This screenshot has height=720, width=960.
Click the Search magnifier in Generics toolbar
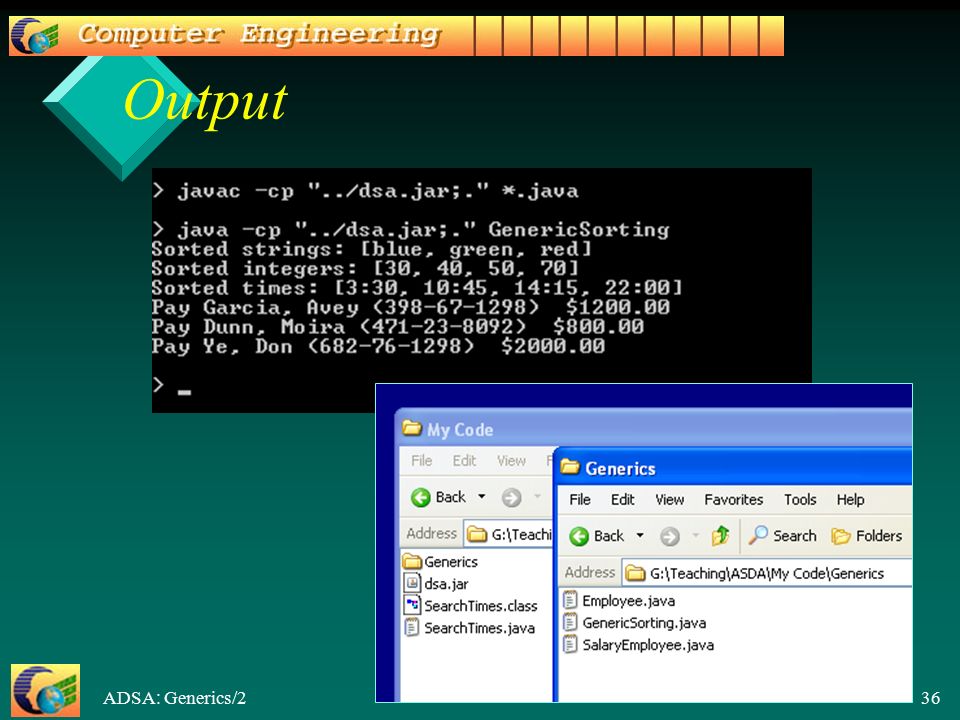coord(757,536)
